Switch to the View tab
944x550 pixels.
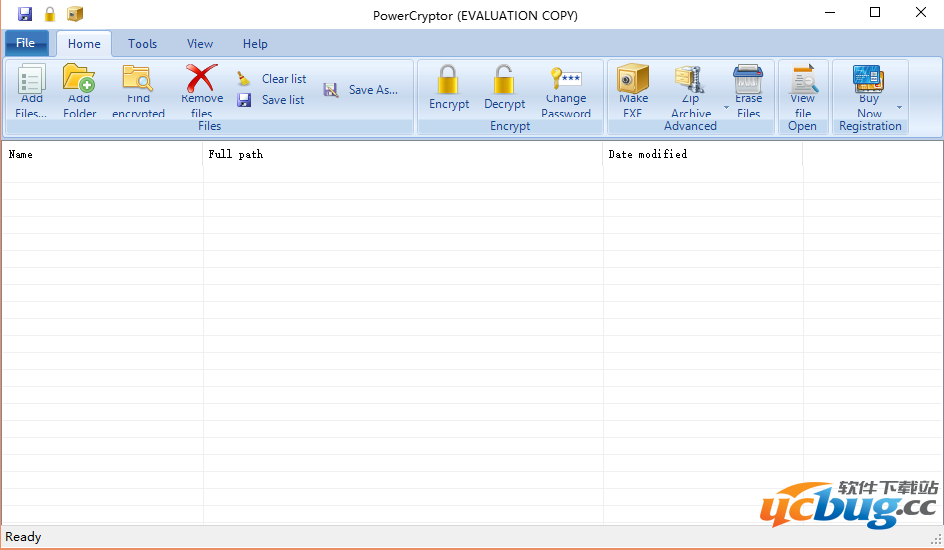coord(200,43)
